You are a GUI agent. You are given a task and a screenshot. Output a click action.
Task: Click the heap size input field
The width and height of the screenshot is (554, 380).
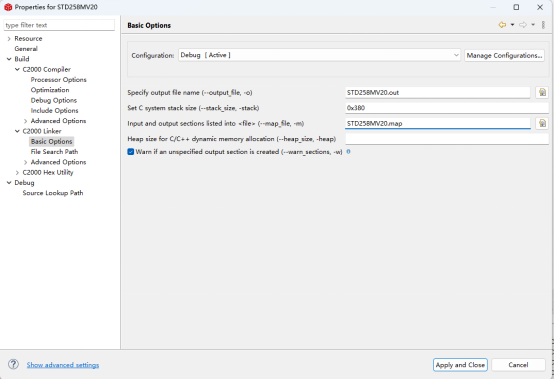[x=447, y=139]
